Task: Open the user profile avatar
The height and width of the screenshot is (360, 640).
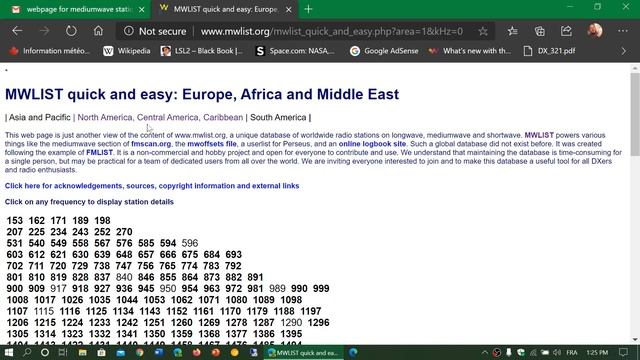Action: click(595, 31)
